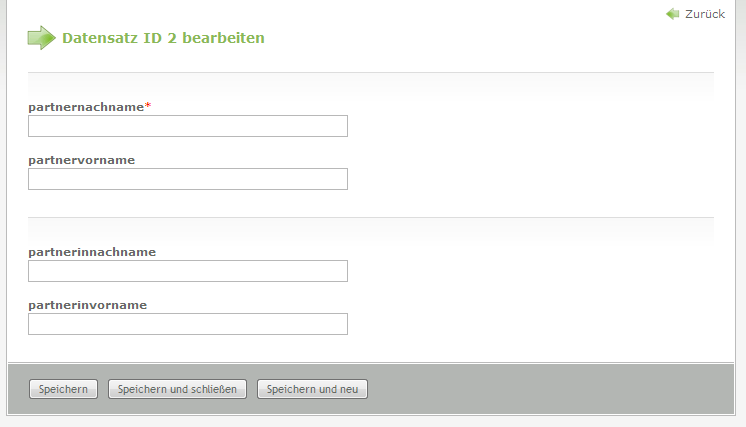
Task: Select the partnerinvorname text field
Action: 188,324
